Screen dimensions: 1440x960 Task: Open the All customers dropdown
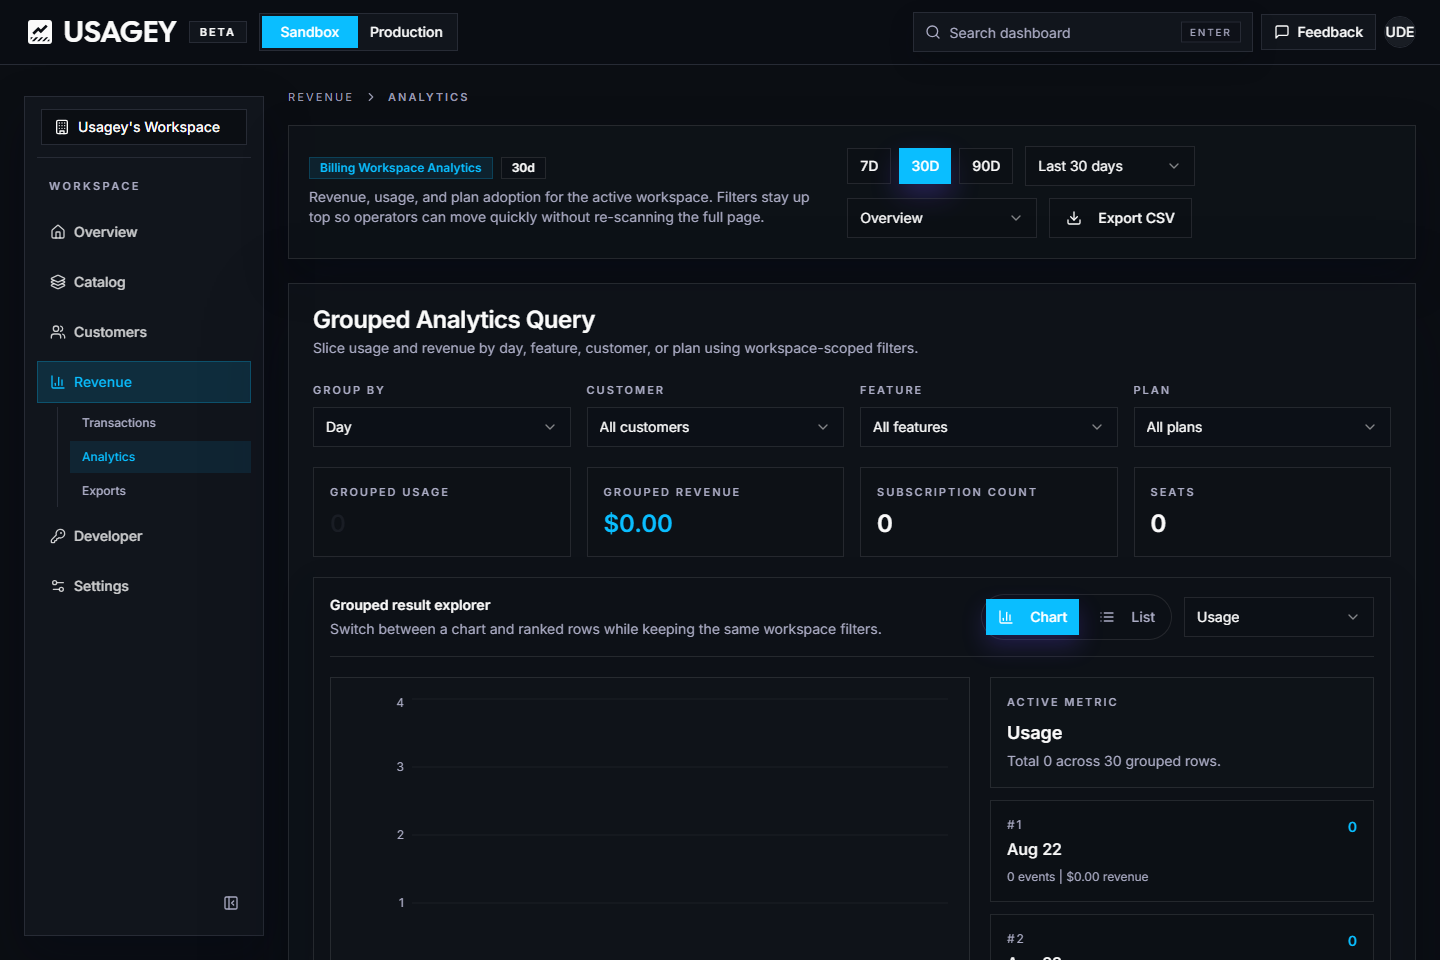click(x=715, y=427)
